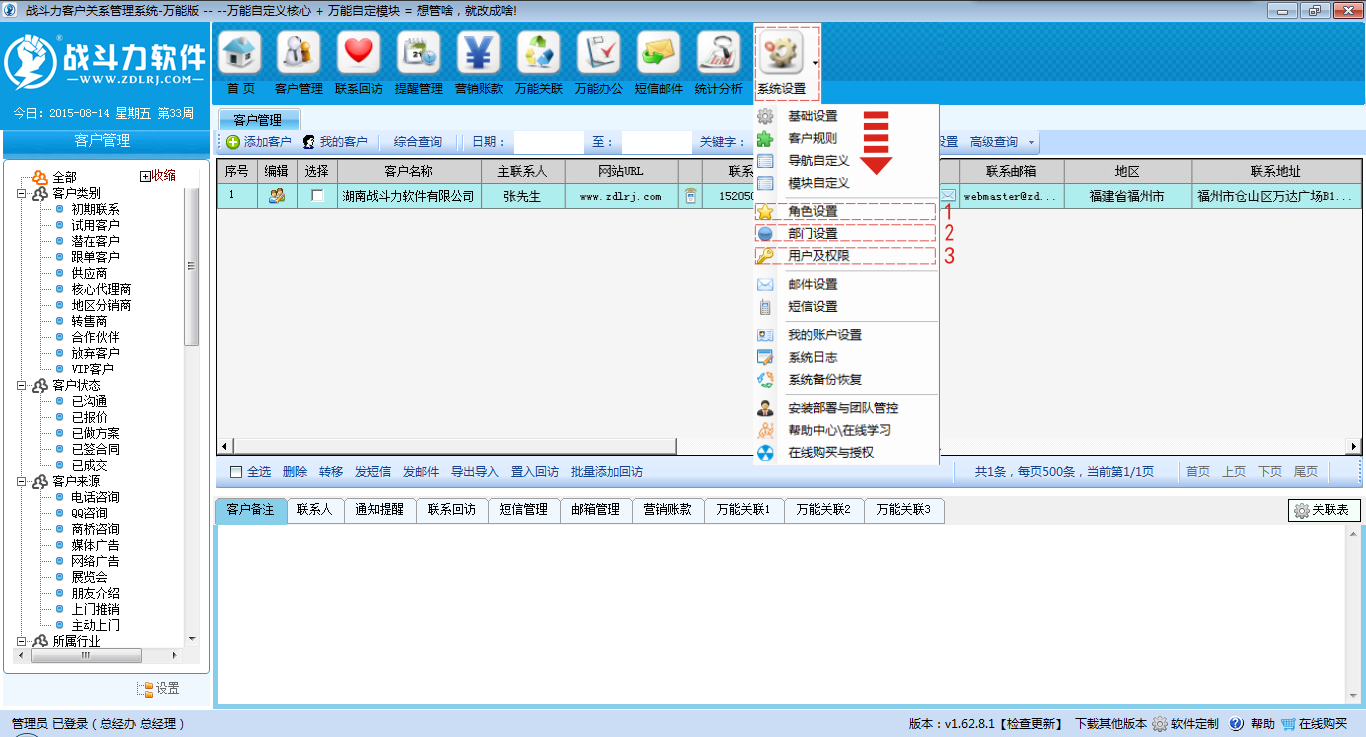Open 万能办公 checklist icon
This screenshot has width=1366, height=737.
coord(599,53)
